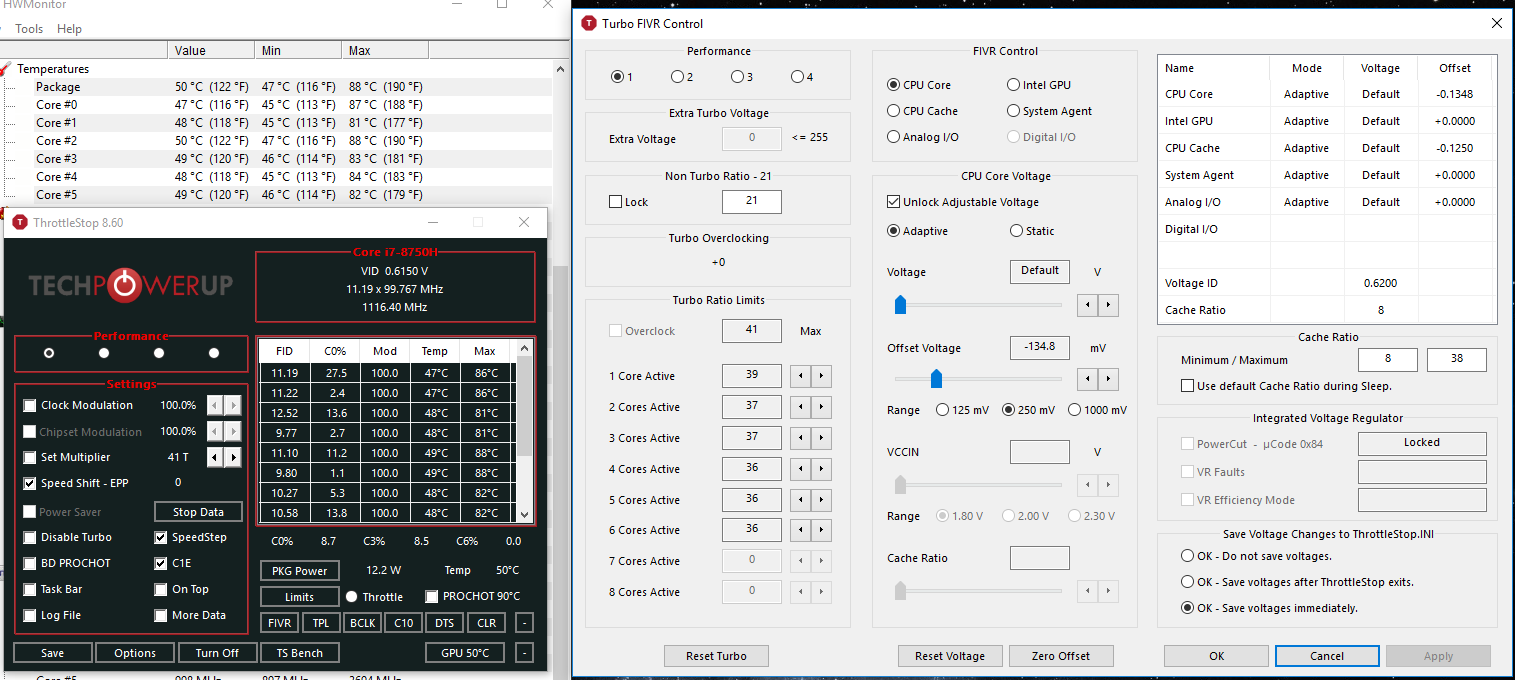Decrease Set Multiplier with left arrow

tap(215, 457)
